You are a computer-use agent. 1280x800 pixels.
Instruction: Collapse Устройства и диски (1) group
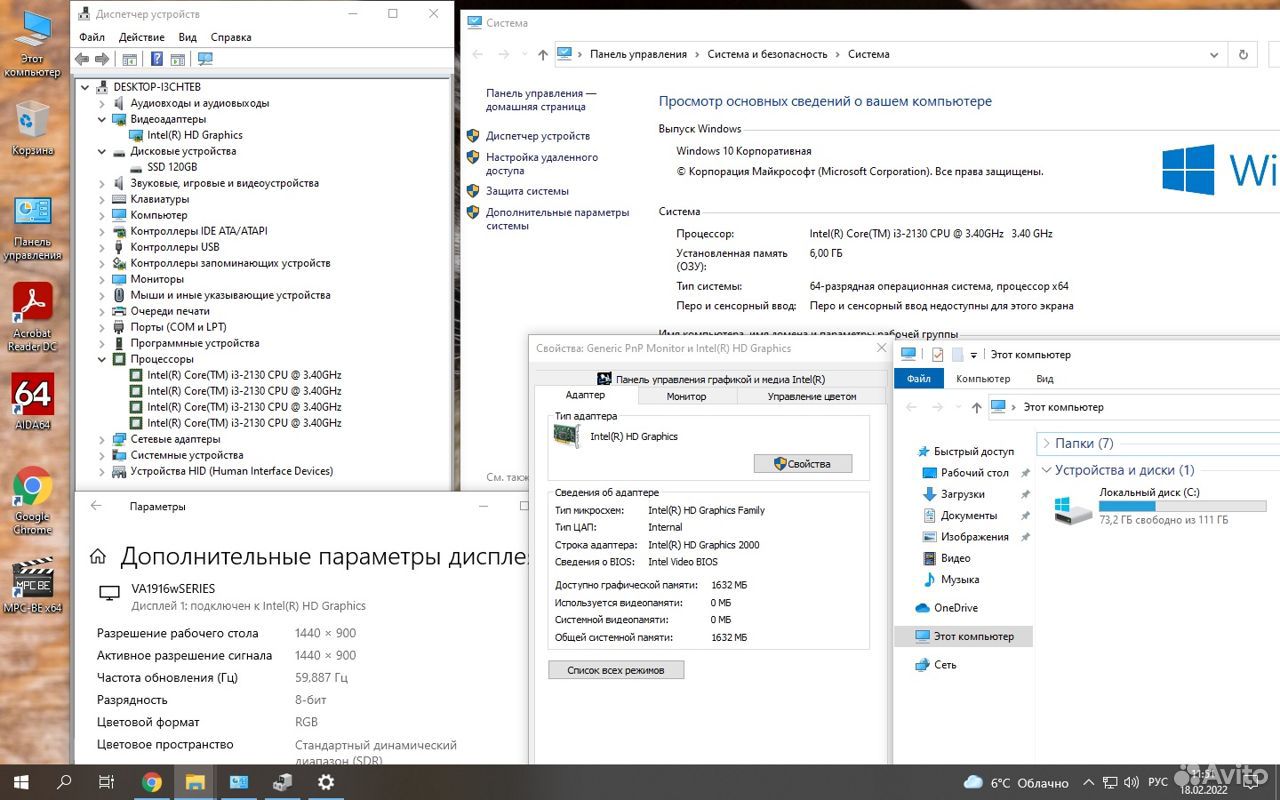tap(1046, 470)
